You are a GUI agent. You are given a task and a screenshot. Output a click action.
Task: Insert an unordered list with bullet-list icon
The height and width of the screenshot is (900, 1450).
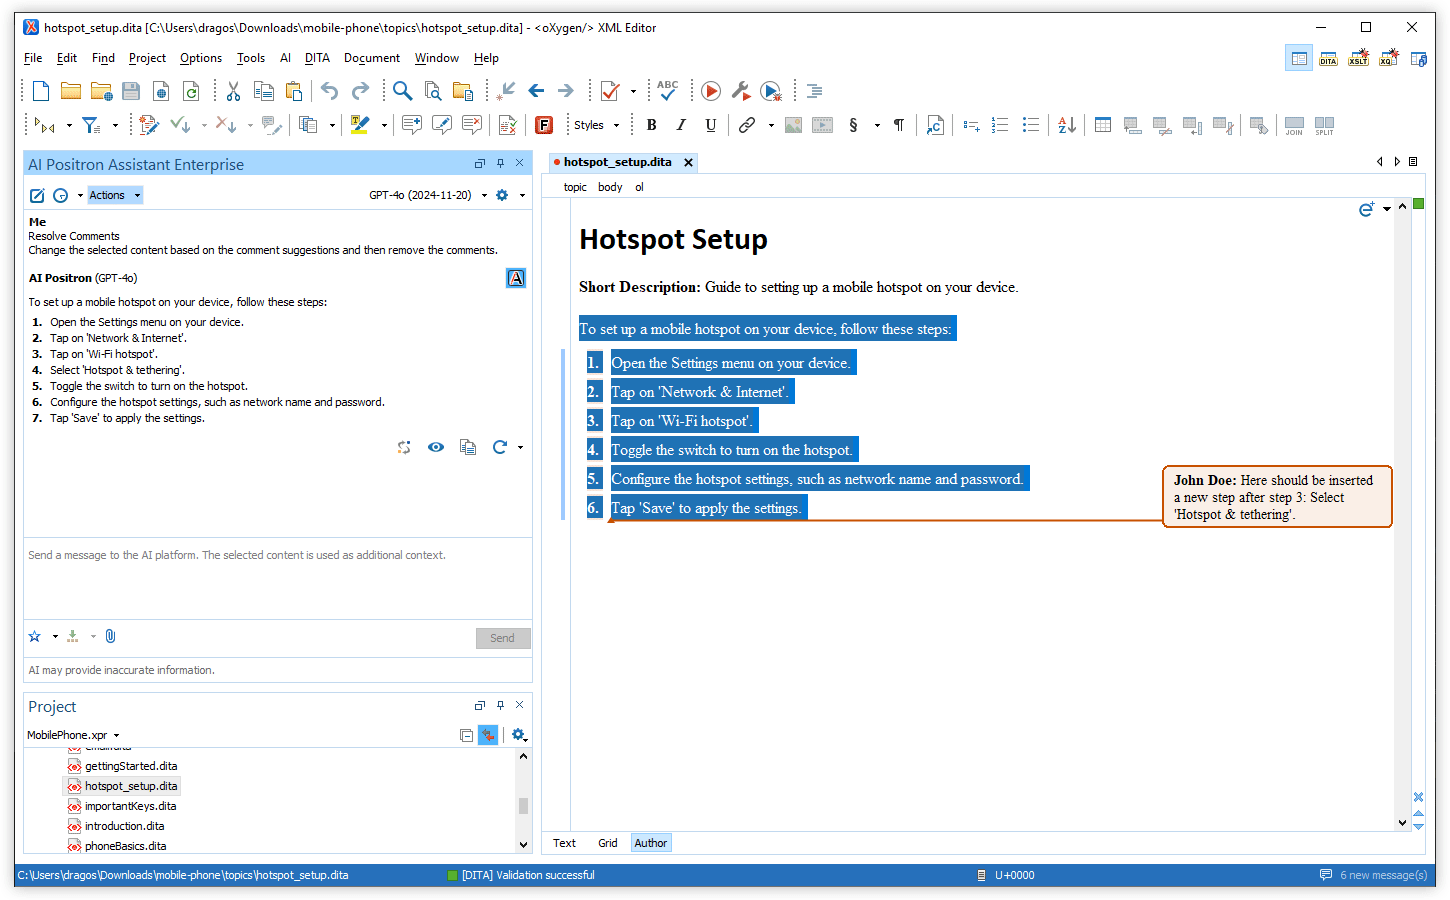pyautogui.click(x=1030, y=125)
